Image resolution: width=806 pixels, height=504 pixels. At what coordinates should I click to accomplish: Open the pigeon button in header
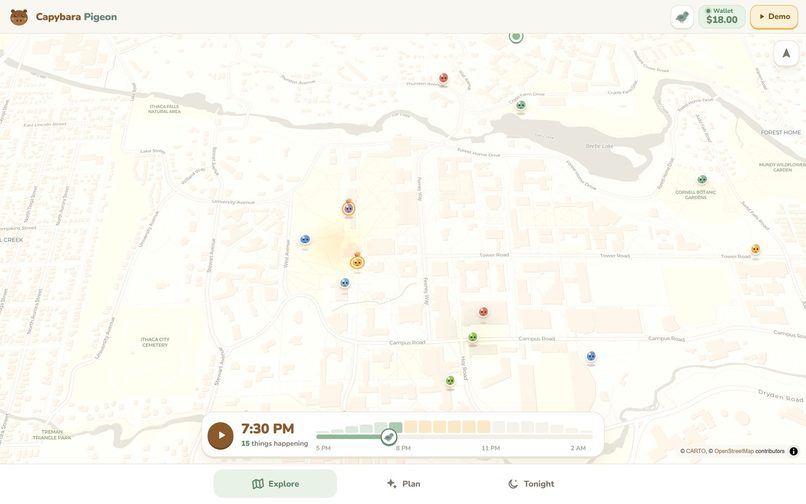click(x=682, y=17)
